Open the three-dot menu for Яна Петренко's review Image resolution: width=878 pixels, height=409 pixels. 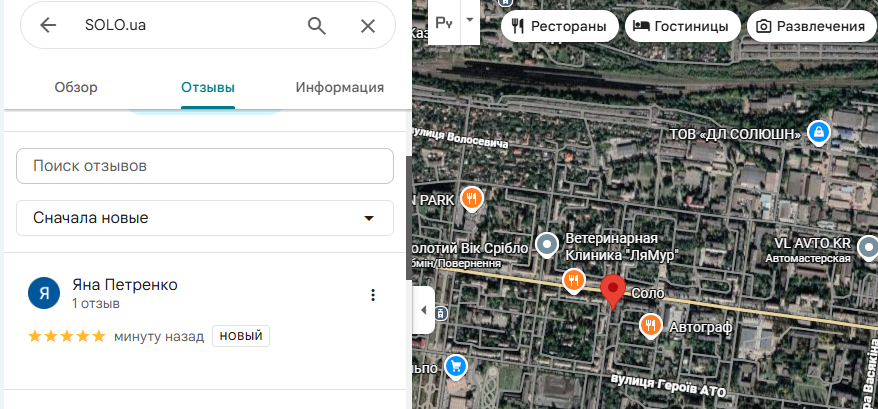tap(373, 295)
